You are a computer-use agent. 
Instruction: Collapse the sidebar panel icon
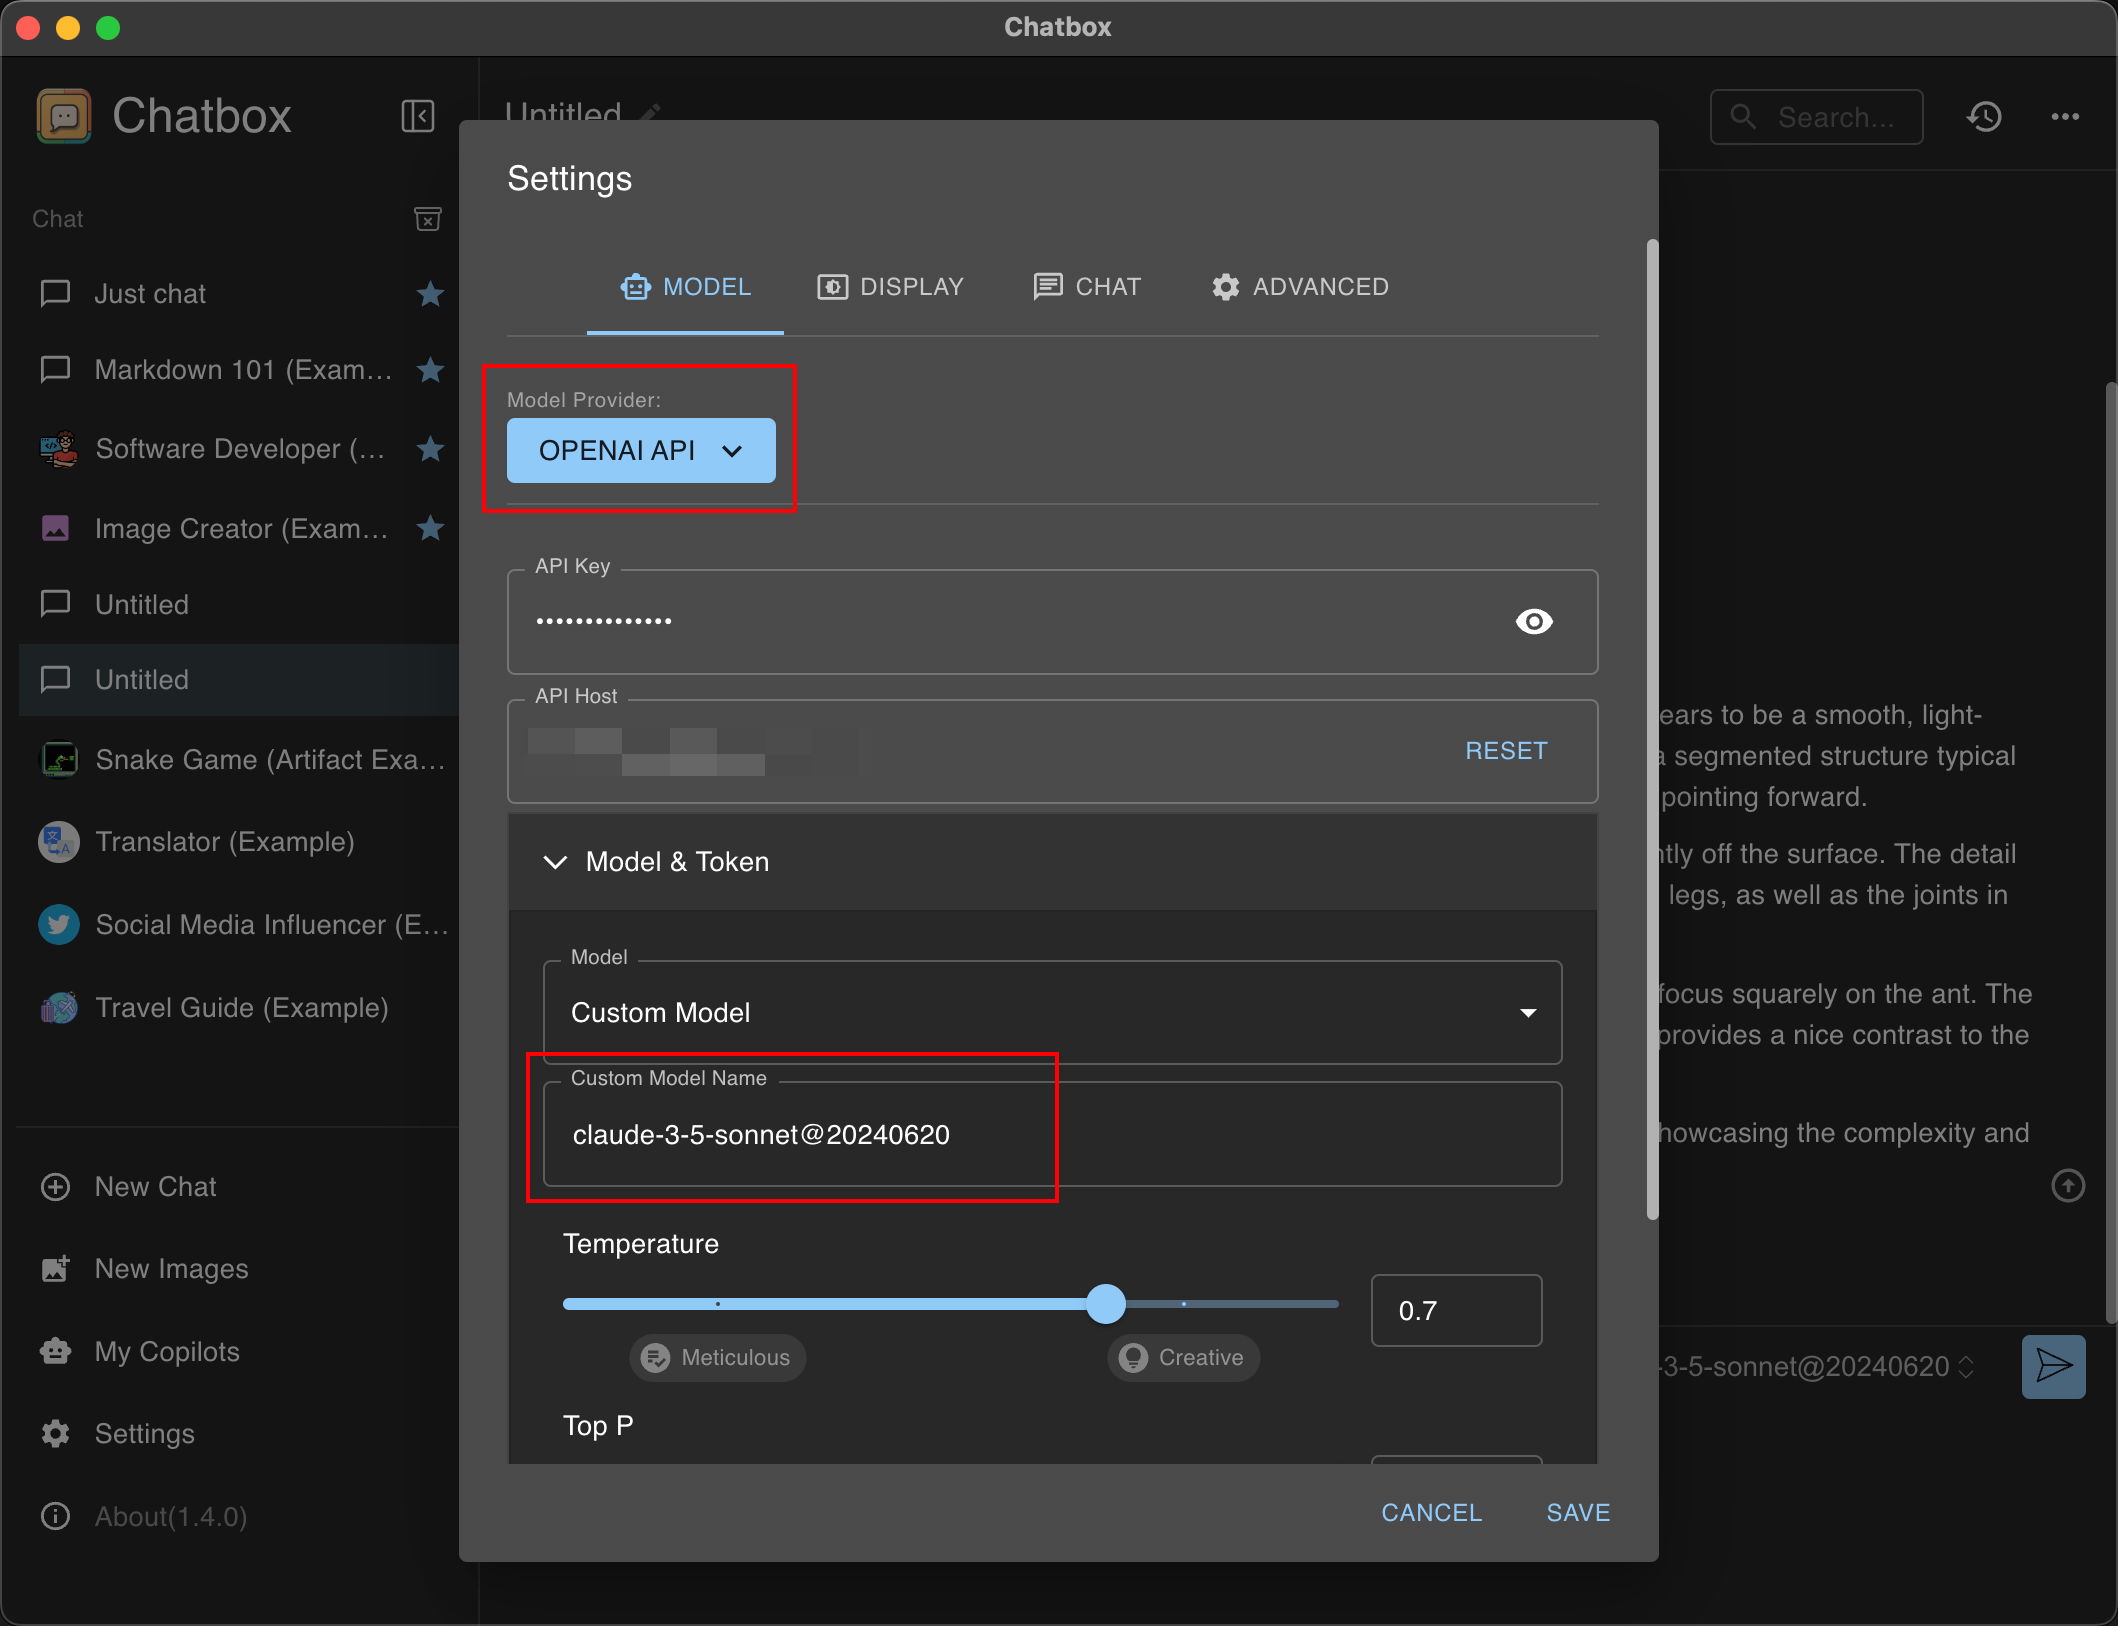(417, 116)
